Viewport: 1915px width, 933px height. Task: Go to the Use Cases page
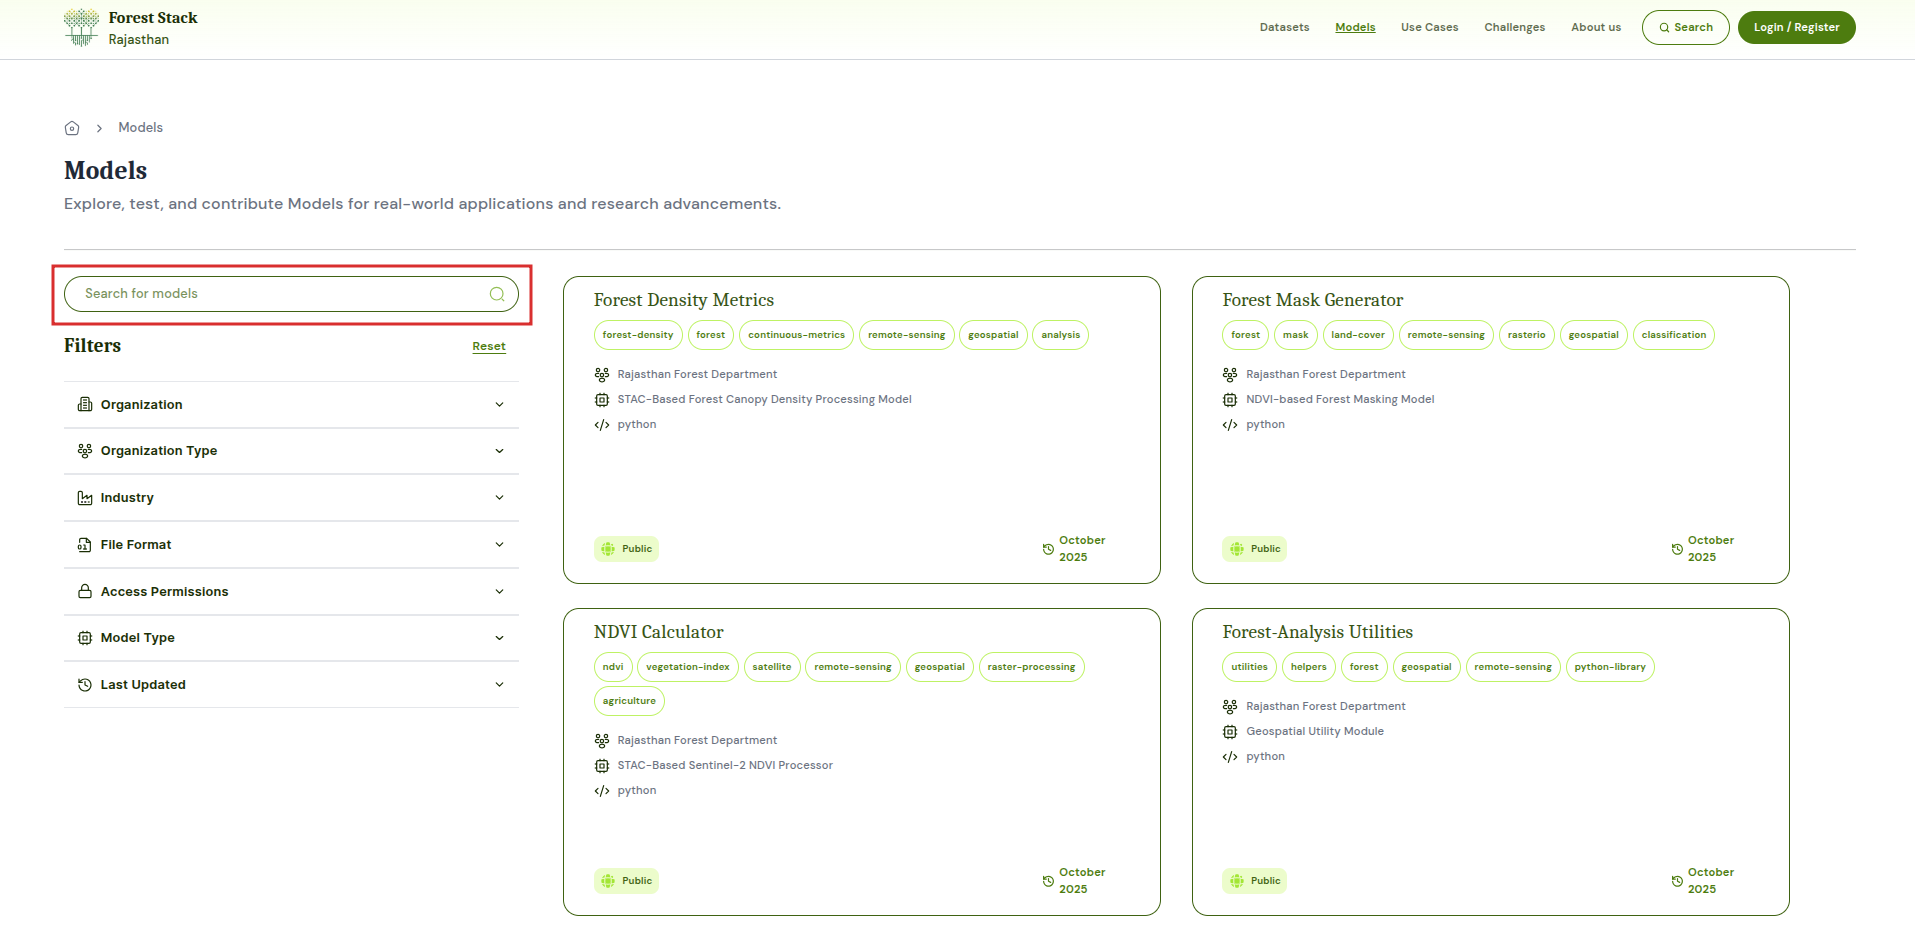pos(1429,27)
